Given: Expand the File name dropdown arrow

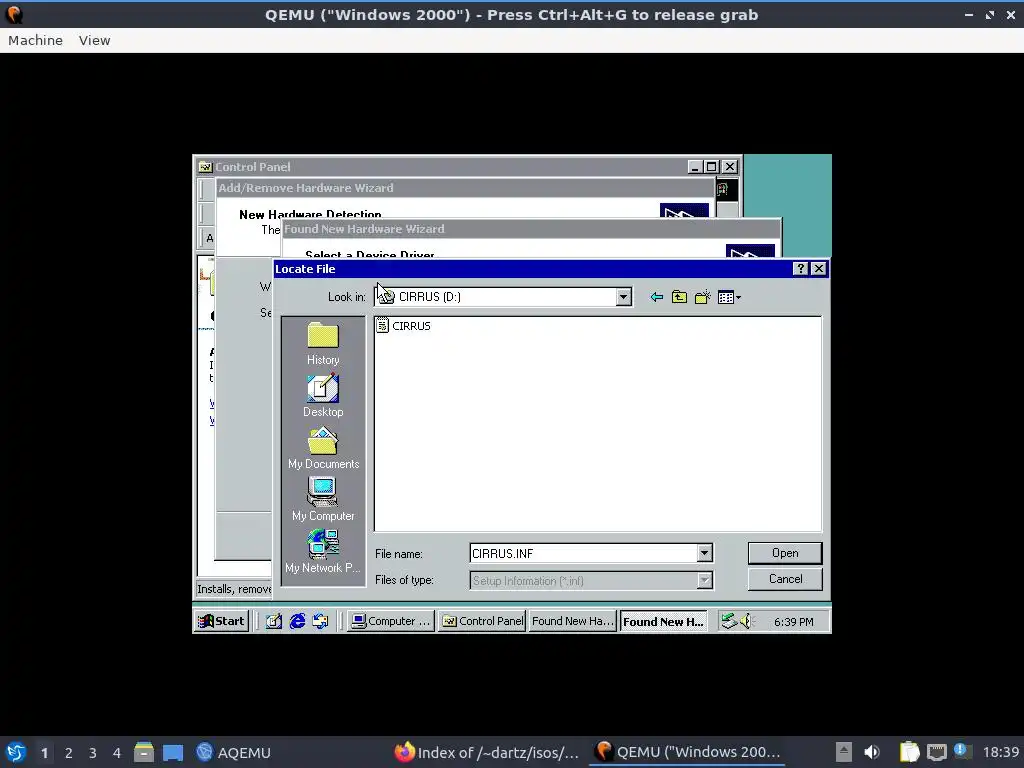Looking at the screenshot, I should coord(704,554).
